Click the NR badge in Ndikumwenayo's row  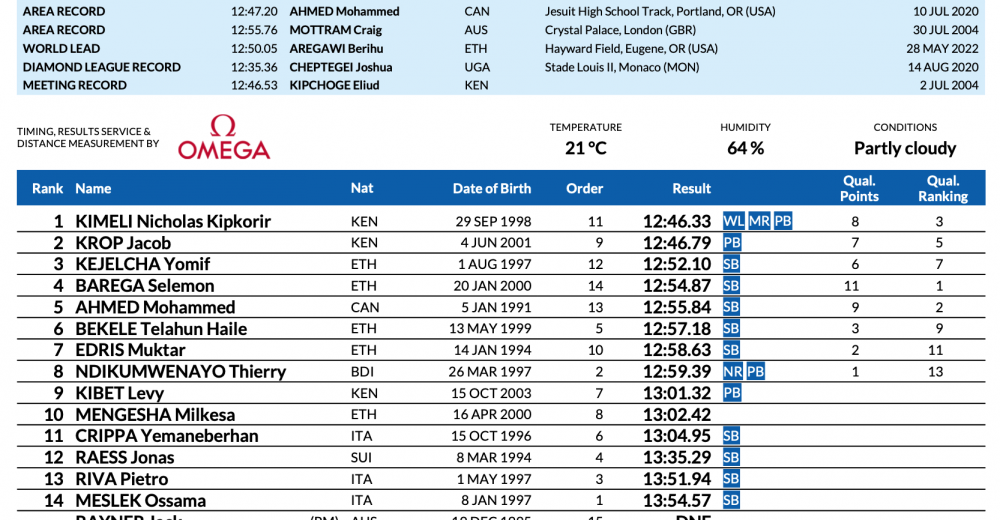click(732, 371)
